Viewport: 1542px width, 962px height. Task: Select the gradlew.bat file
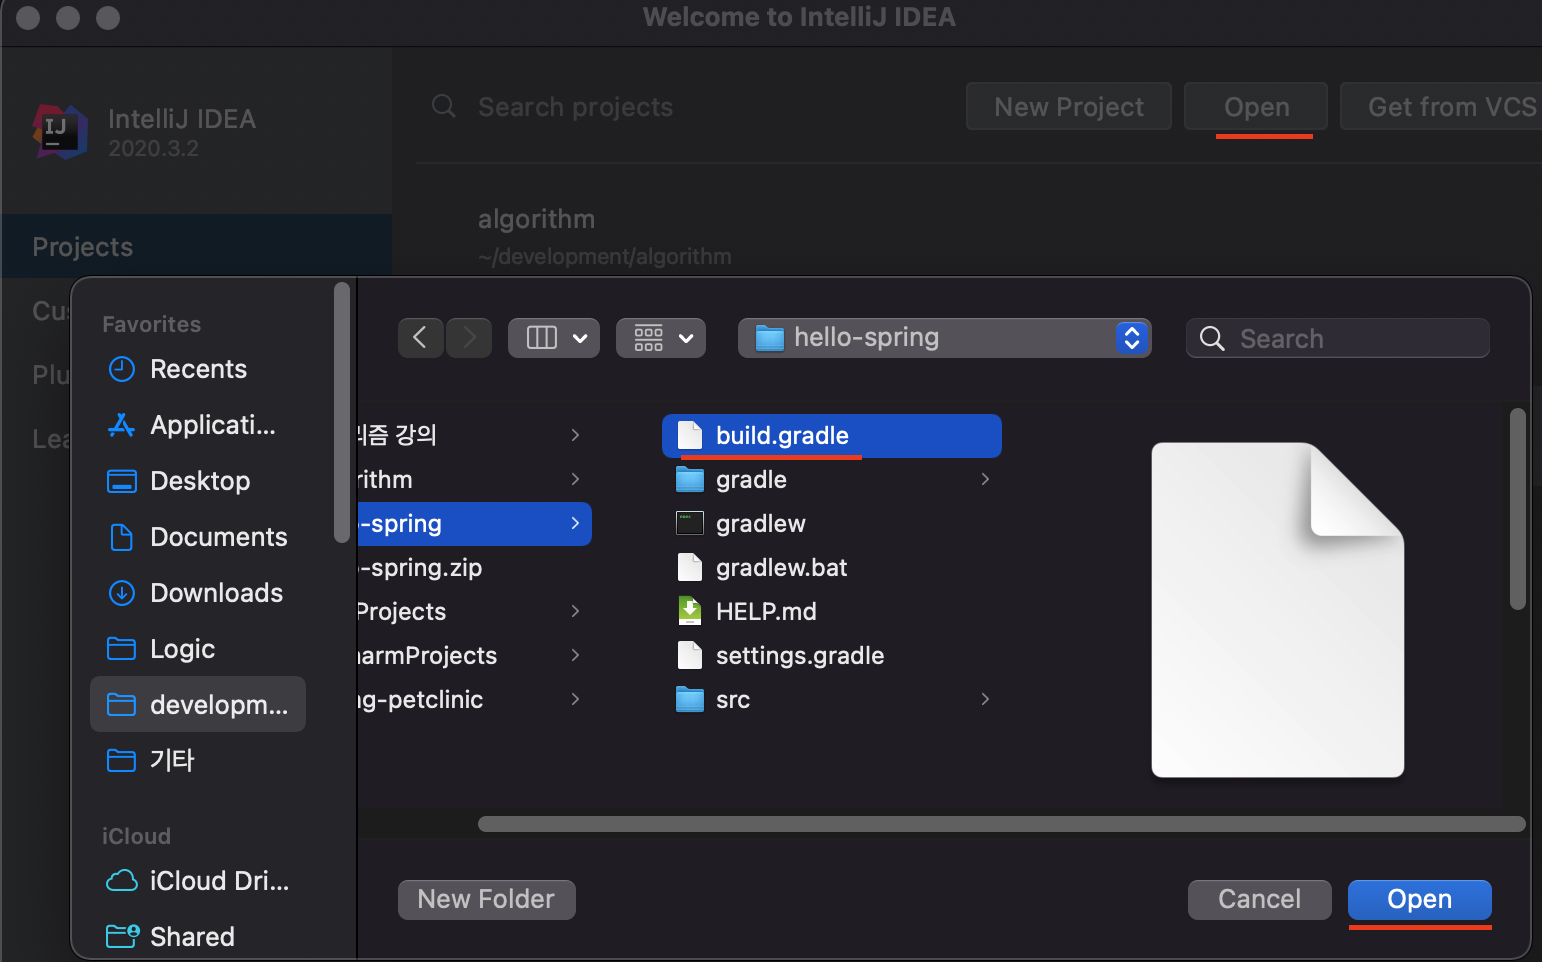832,568
